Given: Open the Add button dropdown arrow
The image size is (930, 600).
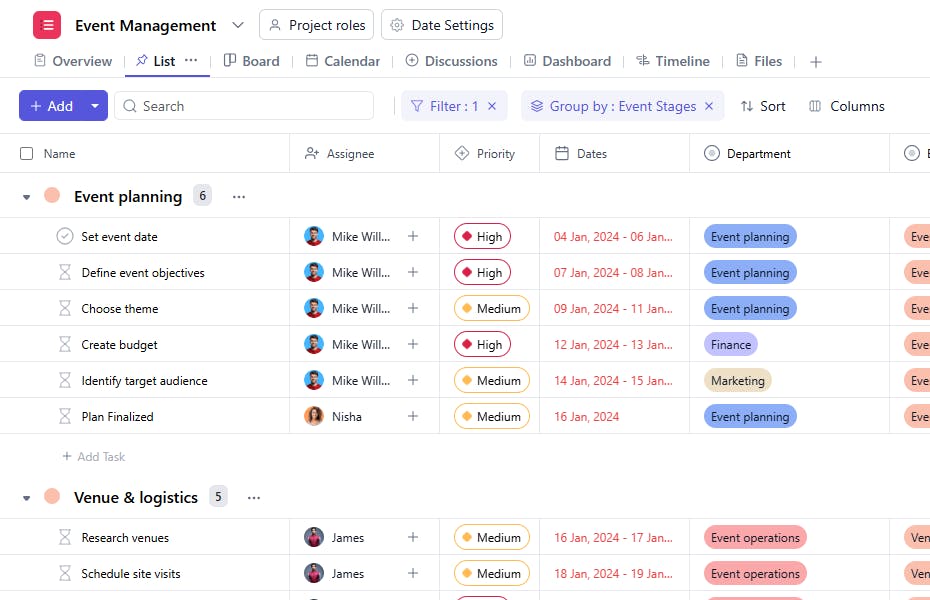Looking at the screenshot, I should click(x=95, y=106).
